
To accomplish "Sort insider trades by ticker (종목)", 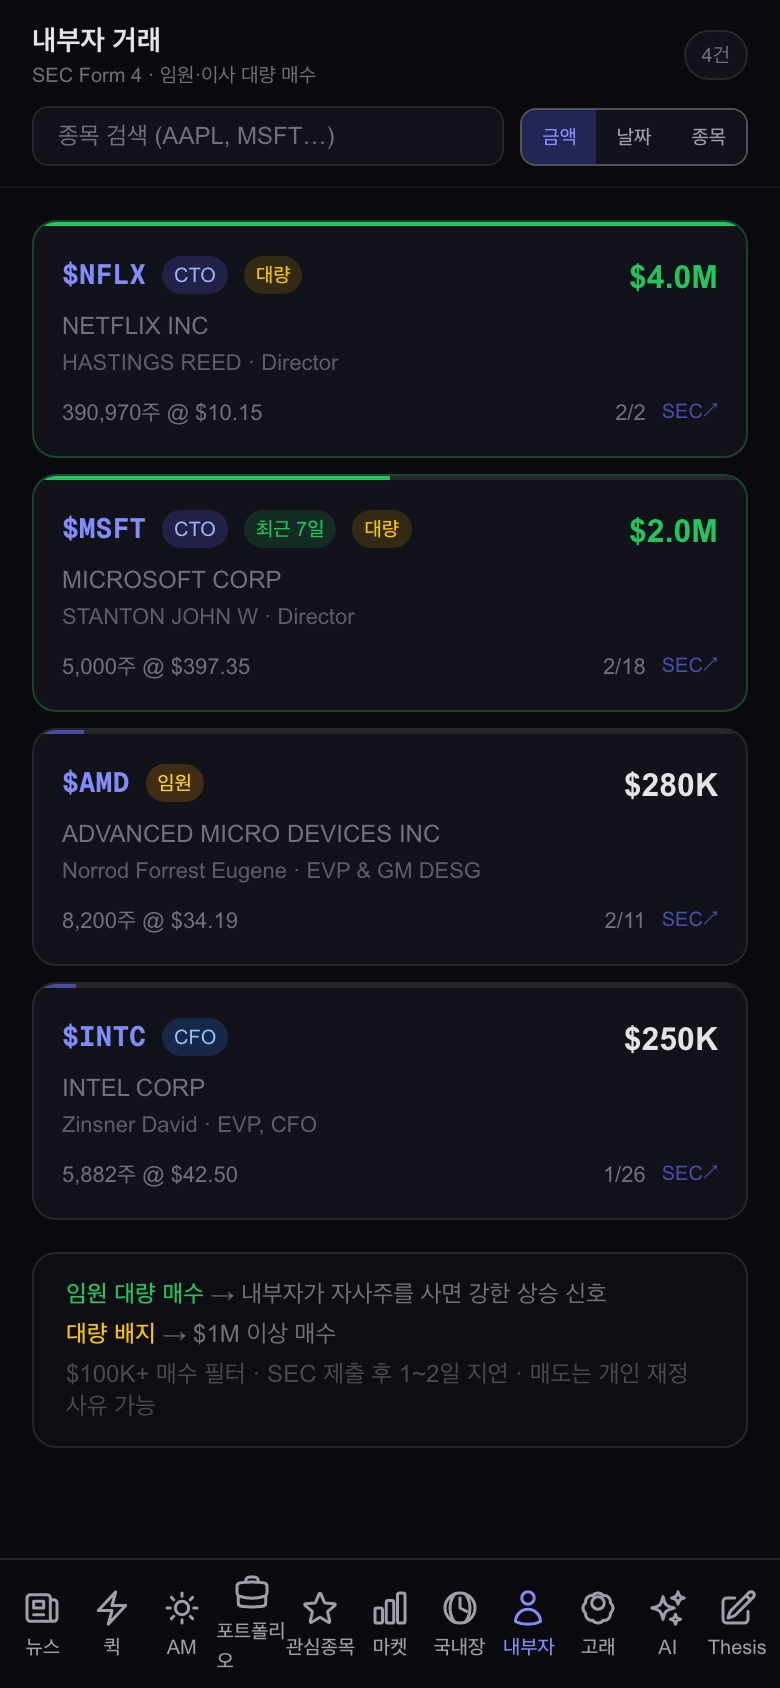I will point(708,136).
